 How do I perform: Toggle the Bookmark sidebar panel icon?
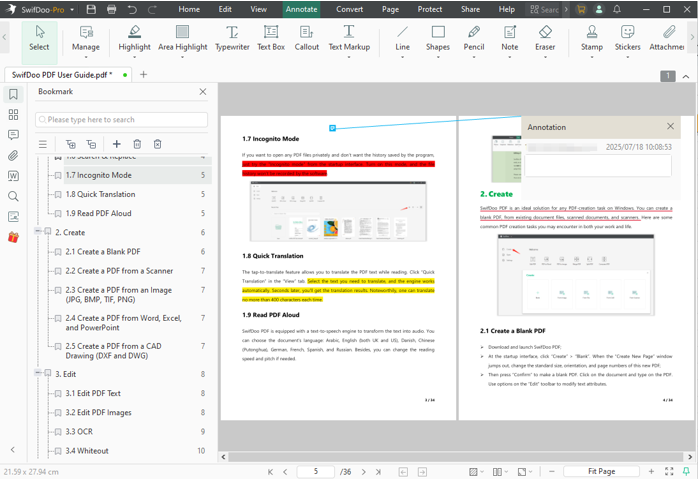click(x=13, y=94)
